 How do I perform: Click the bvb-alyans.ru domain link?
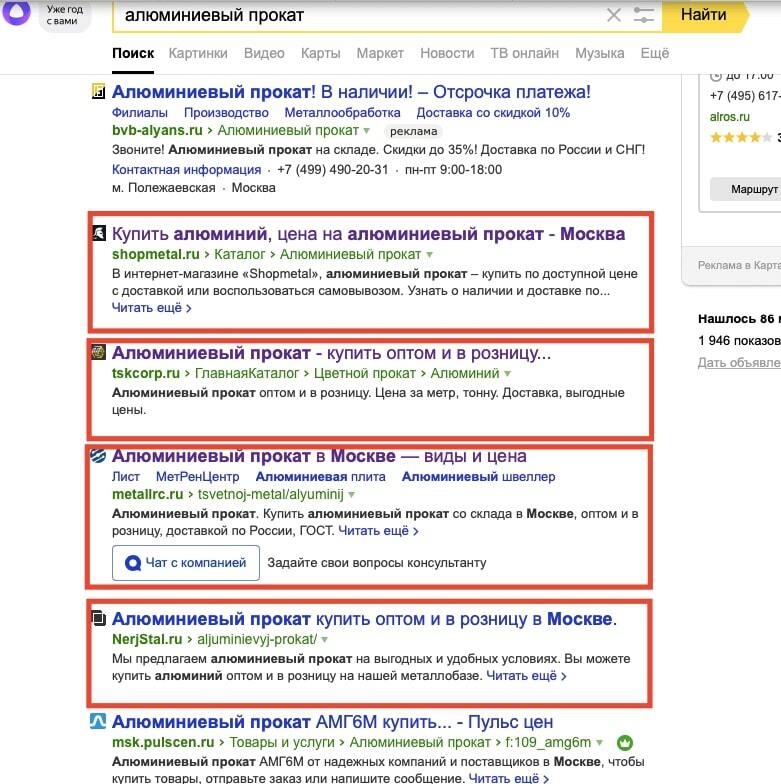point(157,130)
